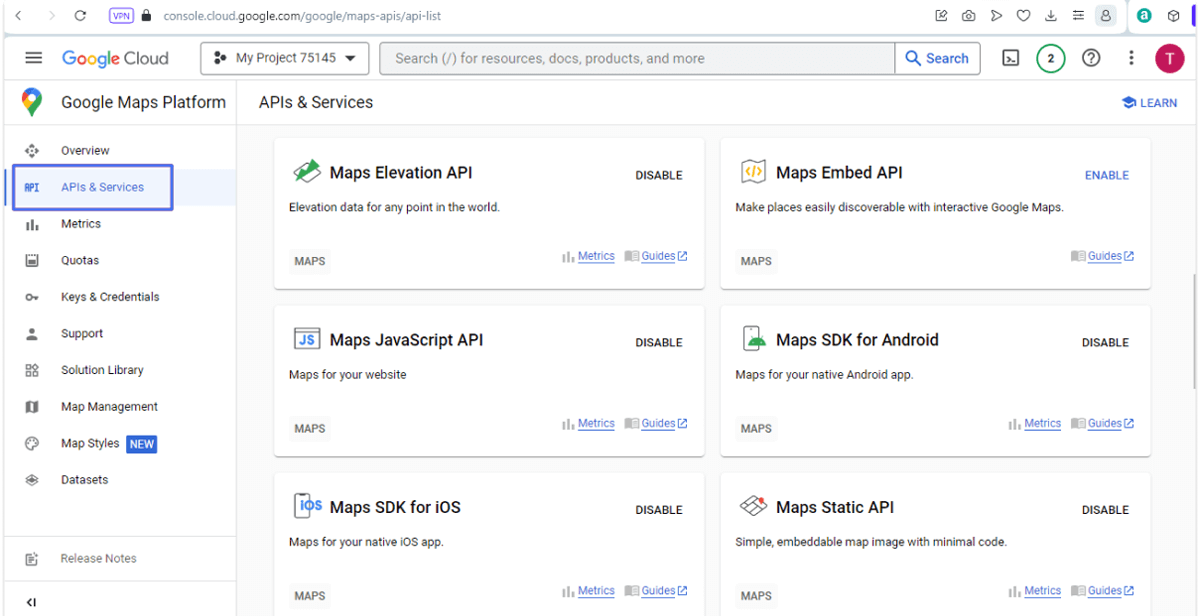Open Release Notes in the sidebar

(99, 559)
